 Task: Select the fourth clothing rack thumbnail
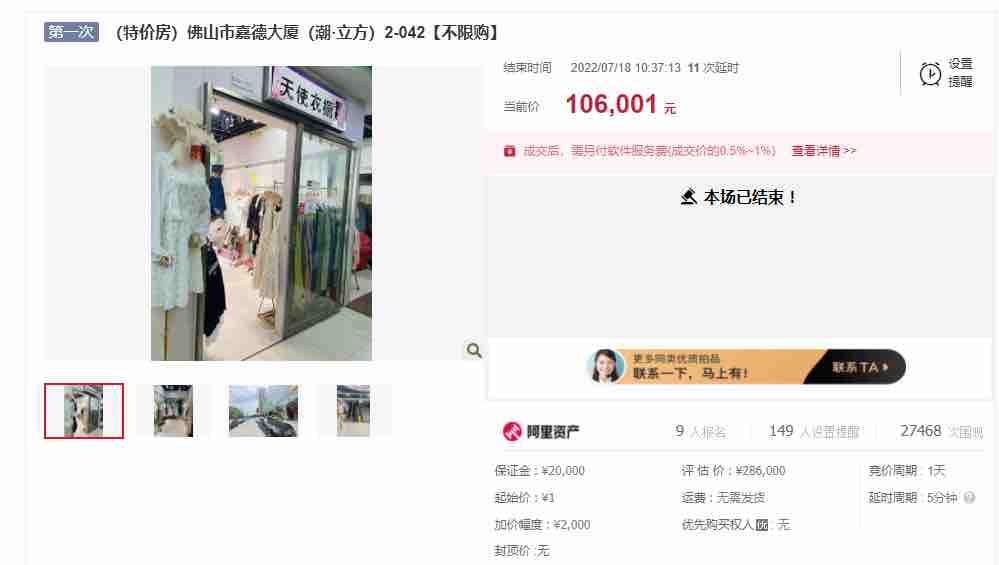point(354,411)
